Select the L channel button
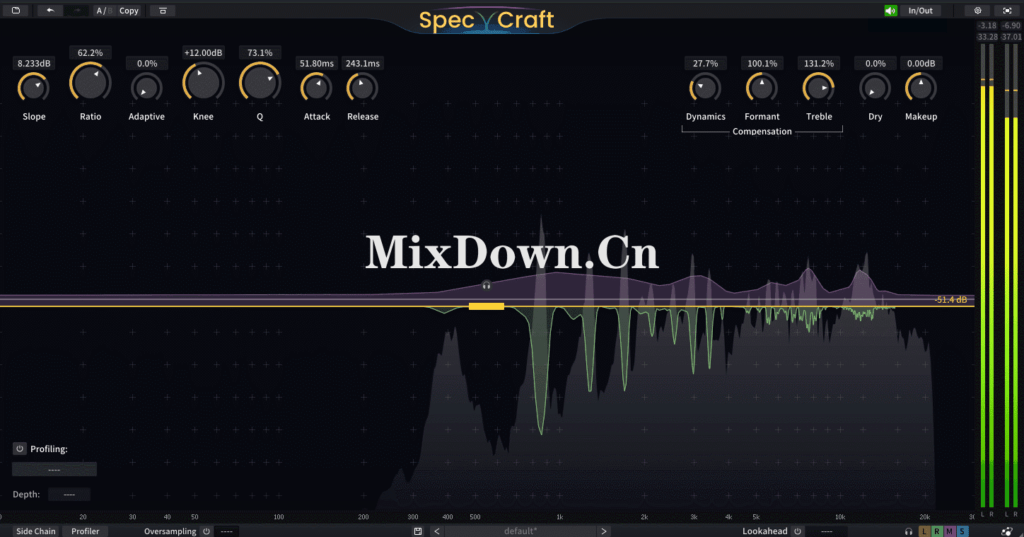Image resolution: width=1024 pixels, height=537 pixels. coord(925,532)
